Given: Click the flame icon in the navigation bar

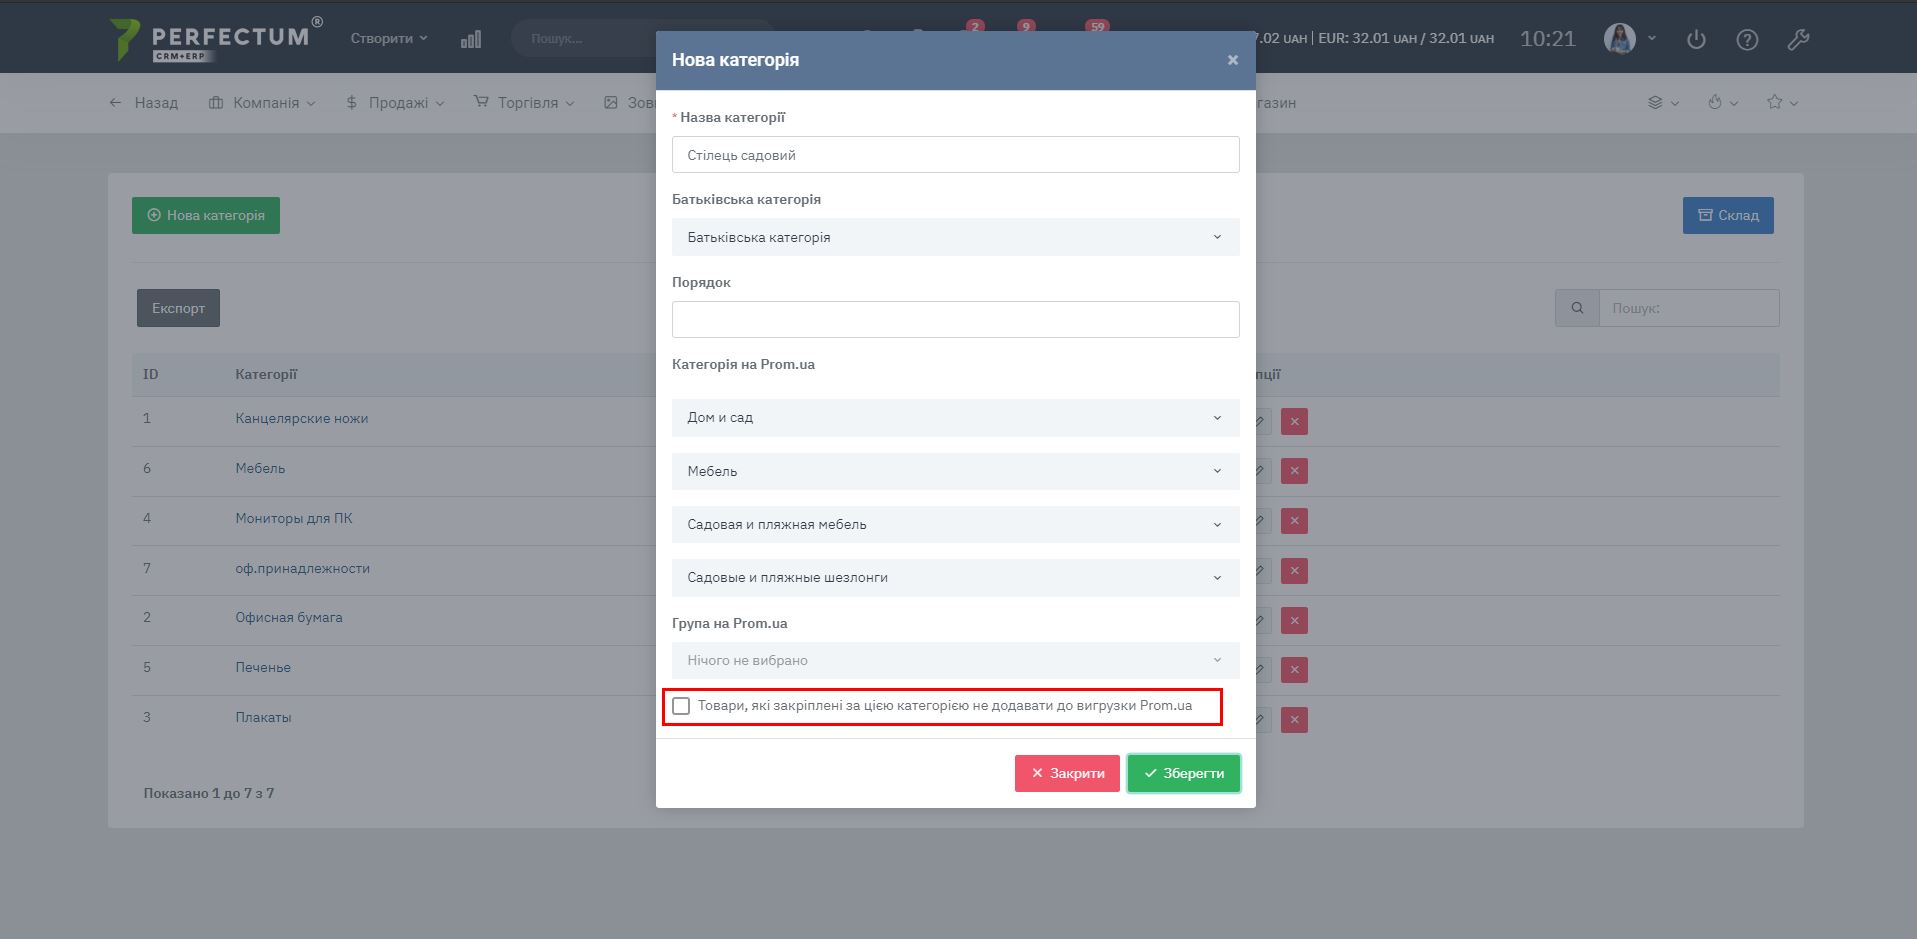Looking at the screenshot, I should pyautogui.click(x=1715, y=102).
